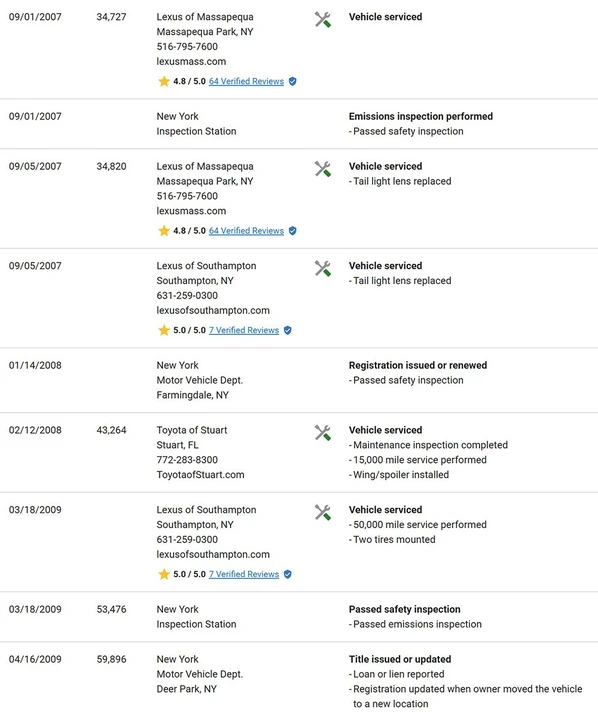Open 7 Verified Reviews link in 03/18/2009 entry
The width and height of the screenshot is (598, 720).
(x=244, y=574)
